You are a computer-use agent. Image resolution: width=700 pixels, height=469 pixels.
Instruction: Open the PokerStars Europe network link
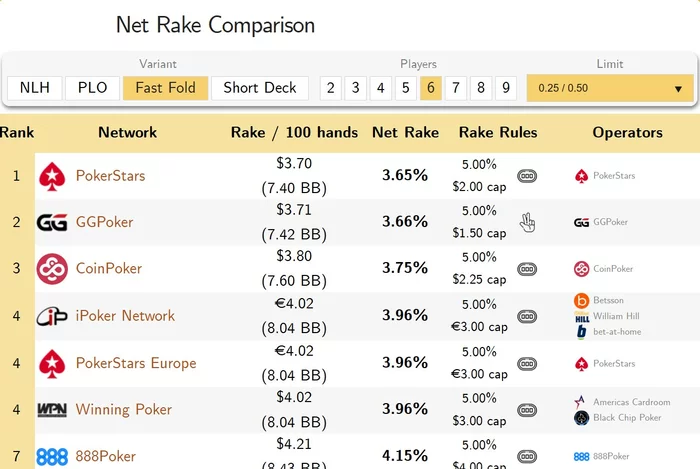coord(136,363)
